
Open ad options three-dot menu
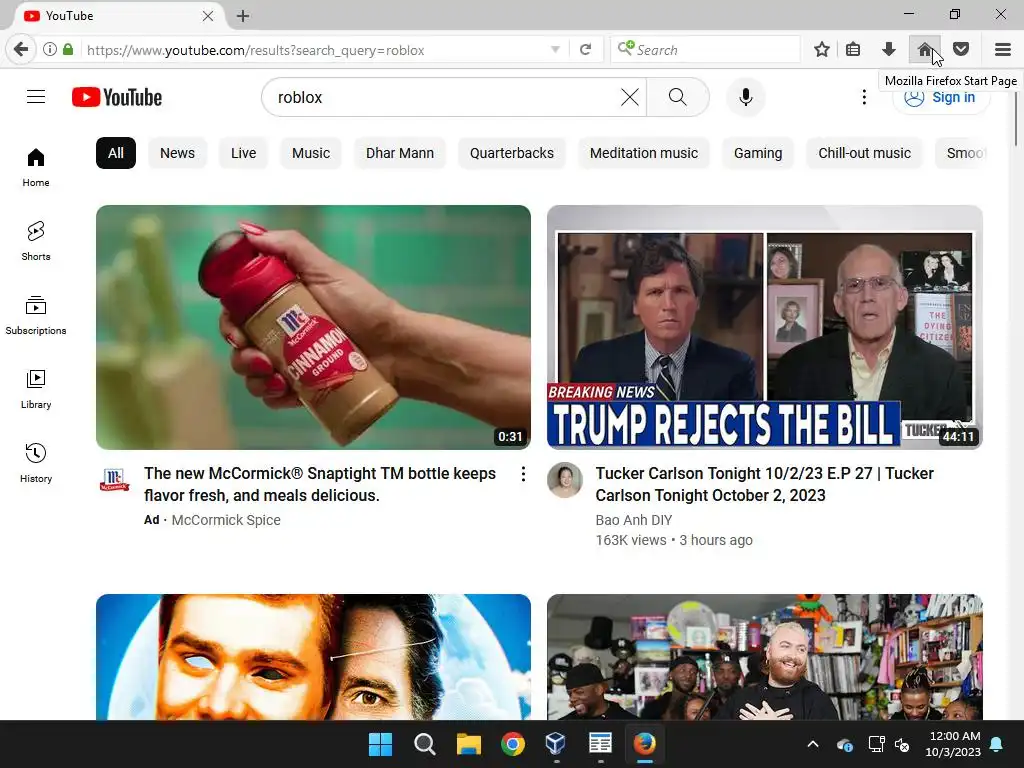tap(523, 474)
